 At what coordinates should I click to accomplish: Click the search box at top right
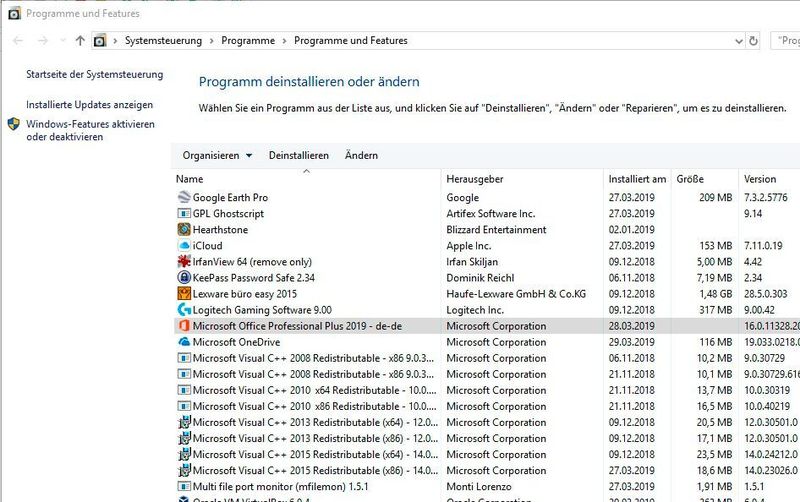tap(785, 41)
